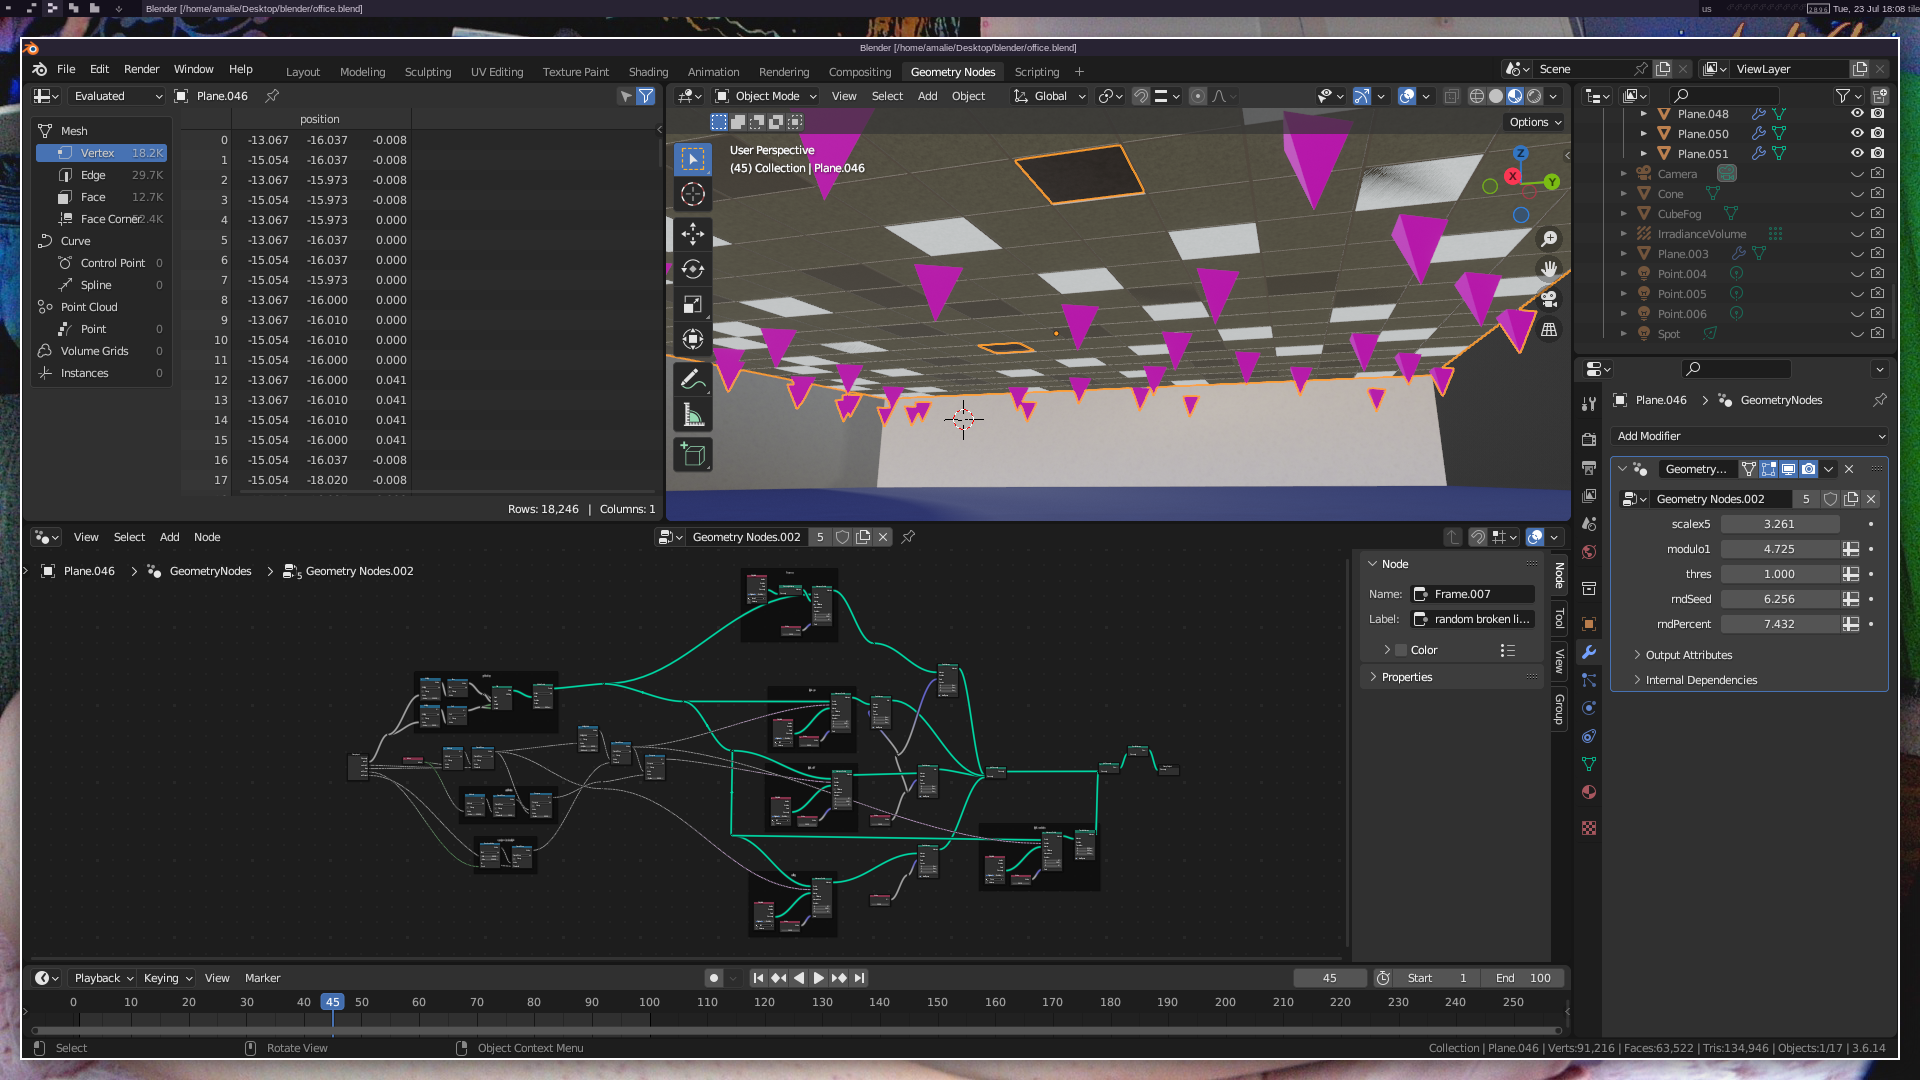
Task: Open the viewport Options button
Action: point(1535,122)
